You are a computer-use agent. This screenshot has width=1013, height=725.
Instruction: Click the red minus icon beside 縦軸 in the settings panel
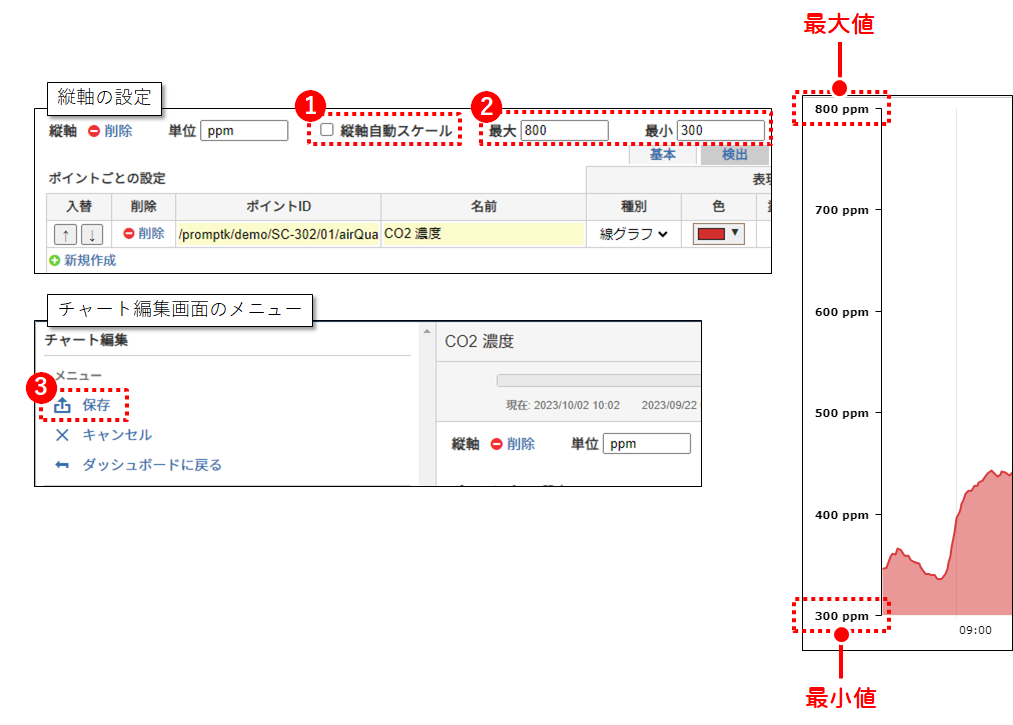[x=94, y=131]
